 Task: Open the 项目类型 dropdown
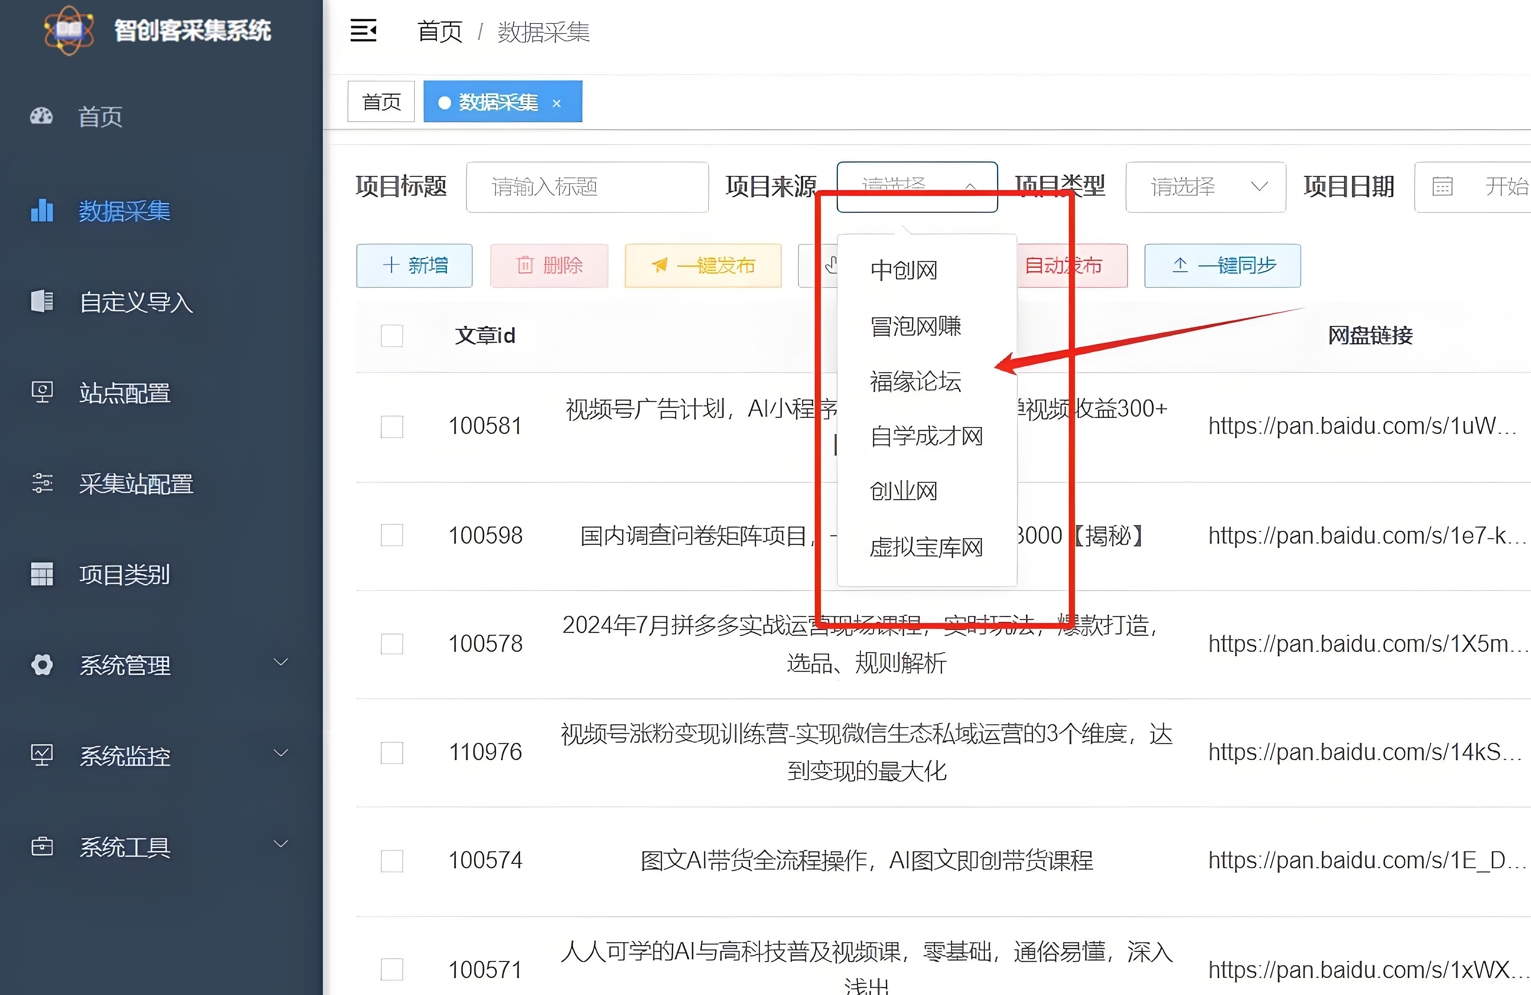tap(1205, 187)
